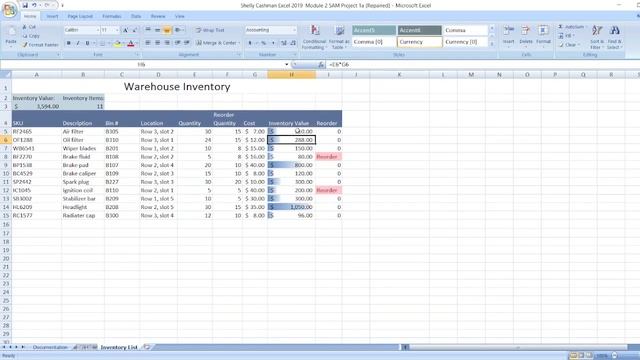Open the Accounting number format dropdown
Viewport: 640px width, 360px height.
pos(294,30)
